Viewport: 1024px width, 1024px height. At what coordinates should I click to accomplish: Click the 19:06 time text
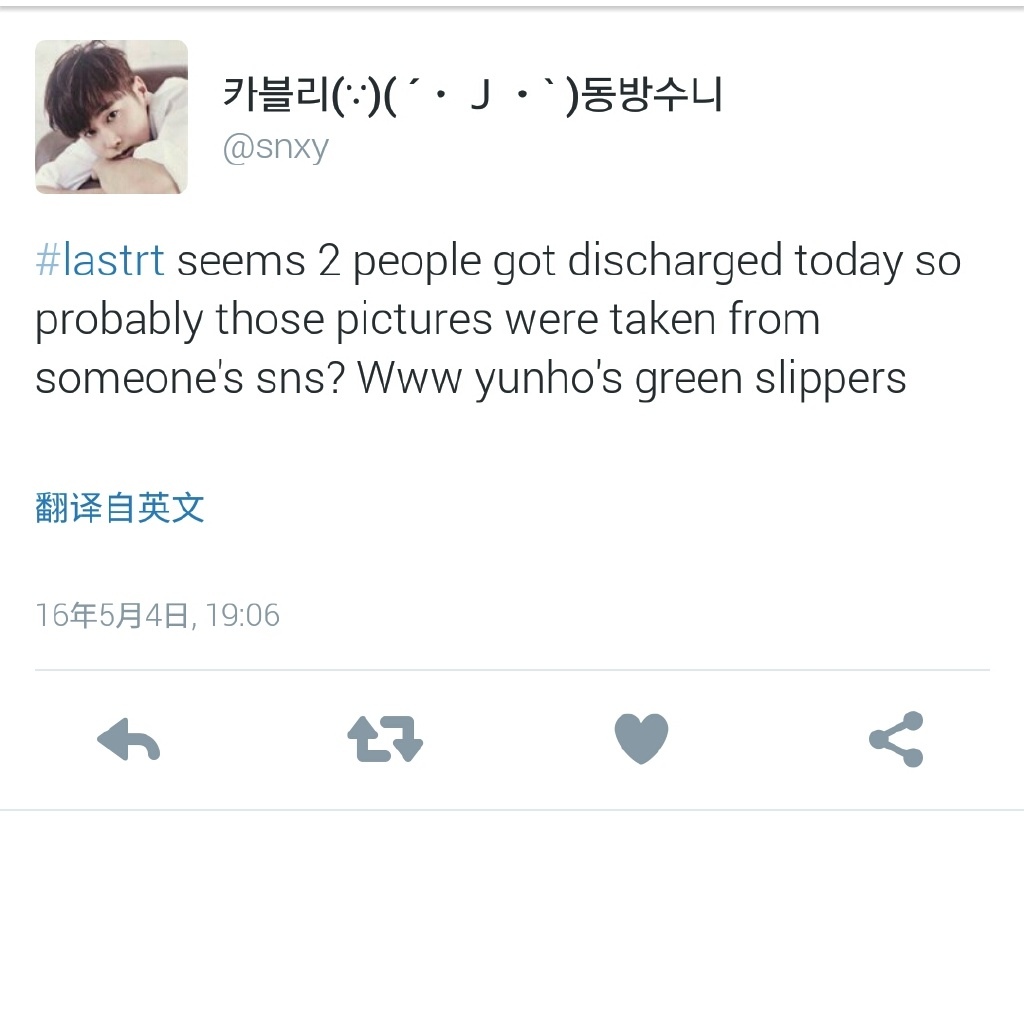pyautogui.click(x=243, y=615)
